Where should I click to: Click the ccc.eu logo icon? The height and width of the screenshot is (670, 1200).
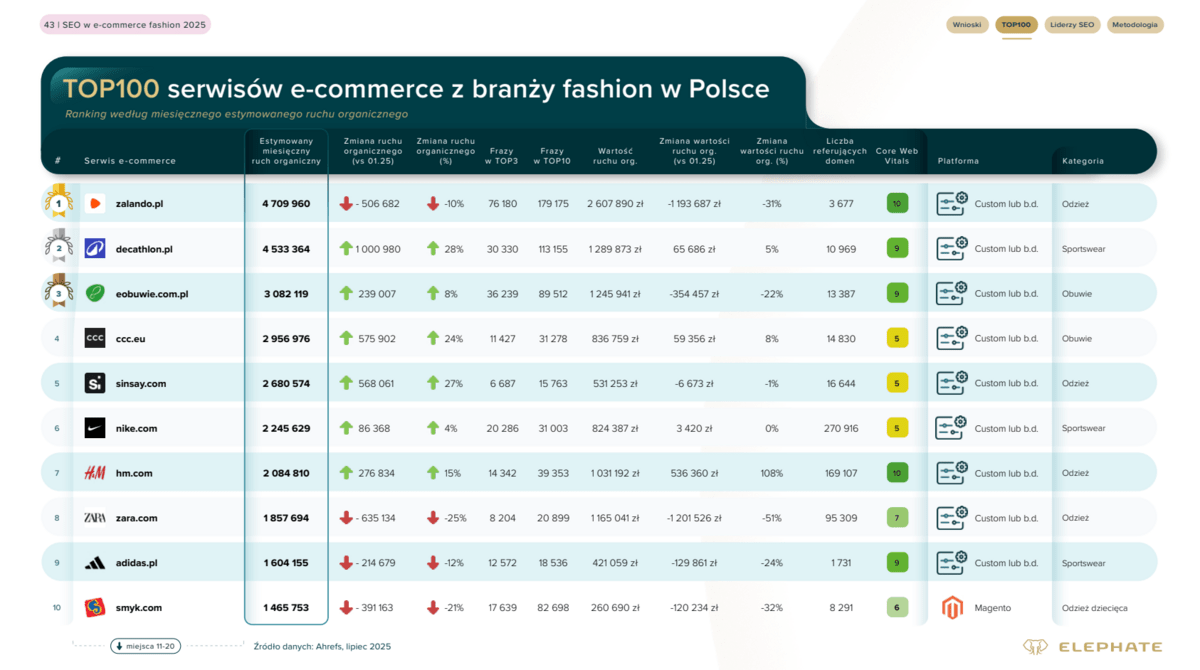click(95, 338)
